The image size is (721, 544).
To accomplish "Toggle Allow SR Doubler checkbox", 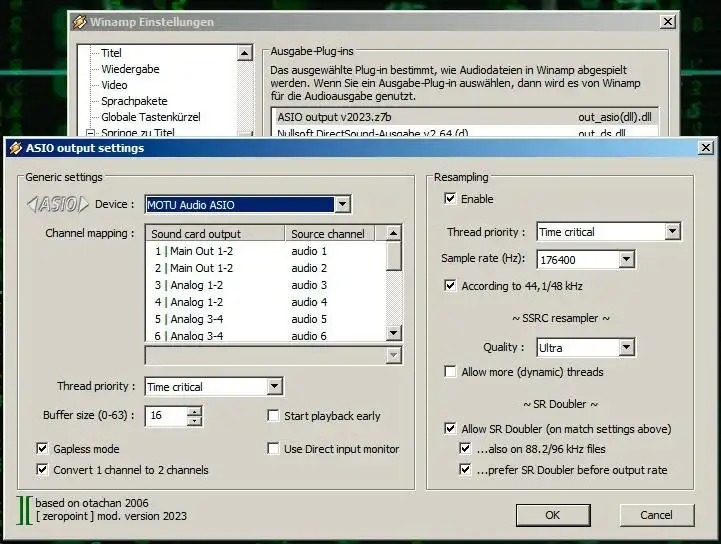I will coord(450,429).
